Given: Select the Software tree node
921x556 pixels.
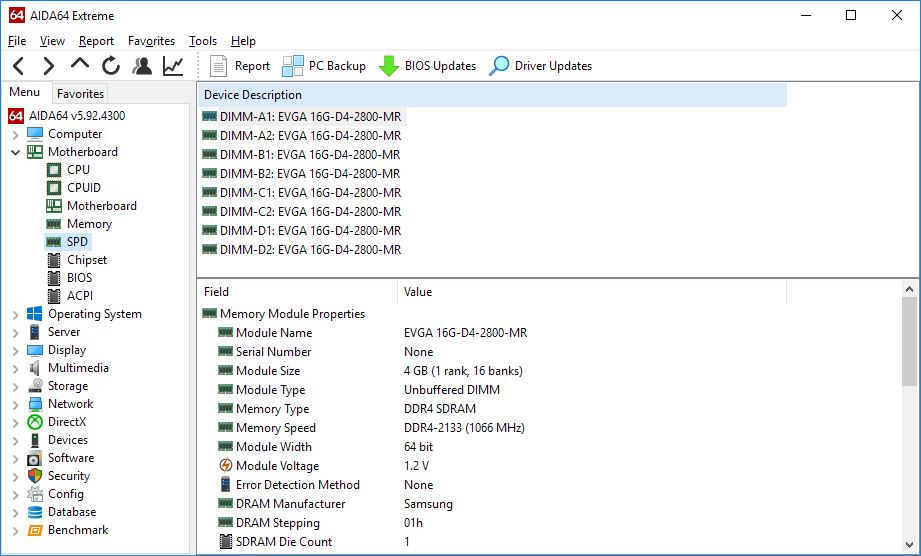Looking at the screenshot, I should 70,458.
